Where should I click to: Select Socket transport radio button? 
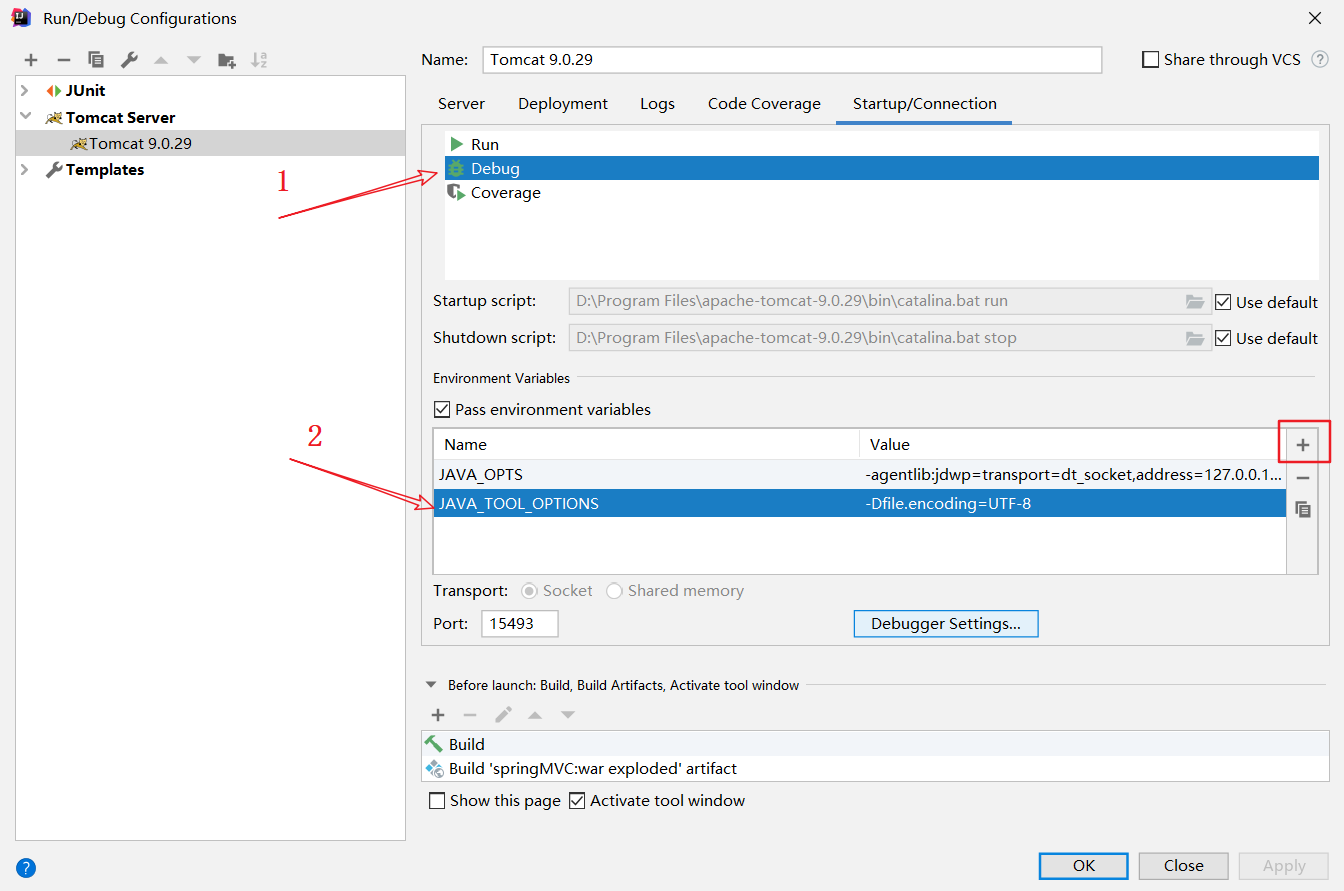[529, 591]
